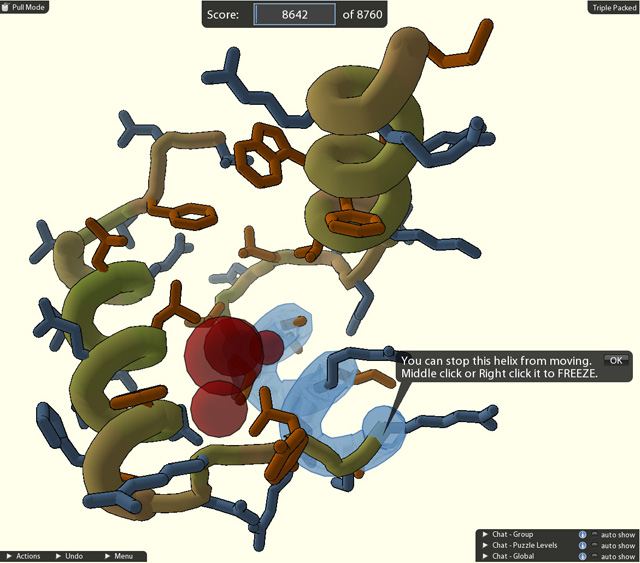The height and width of the screenshot is (563, 640).
Task: Open info for Chat - Global
Action: coord(583,556)
